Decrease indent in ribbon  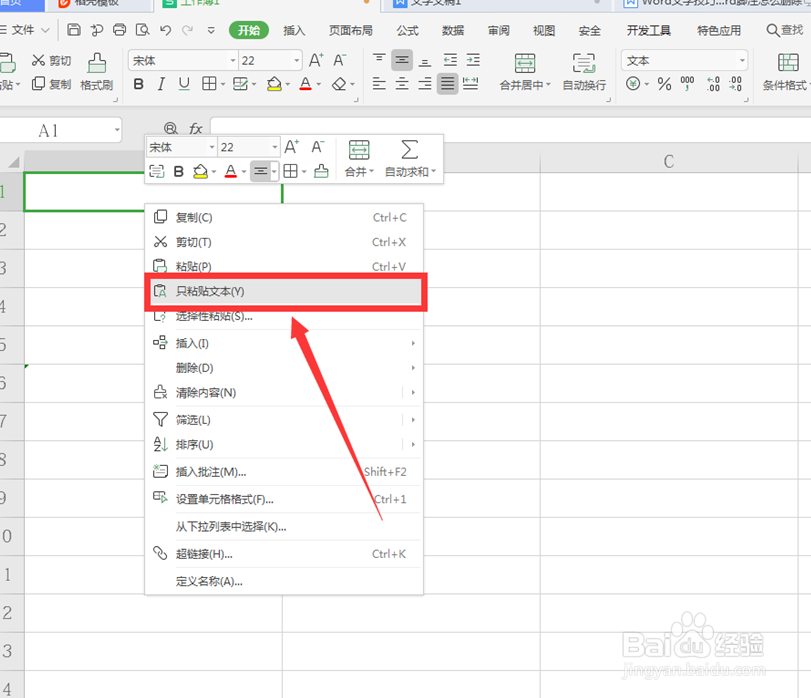pos(450,60)
